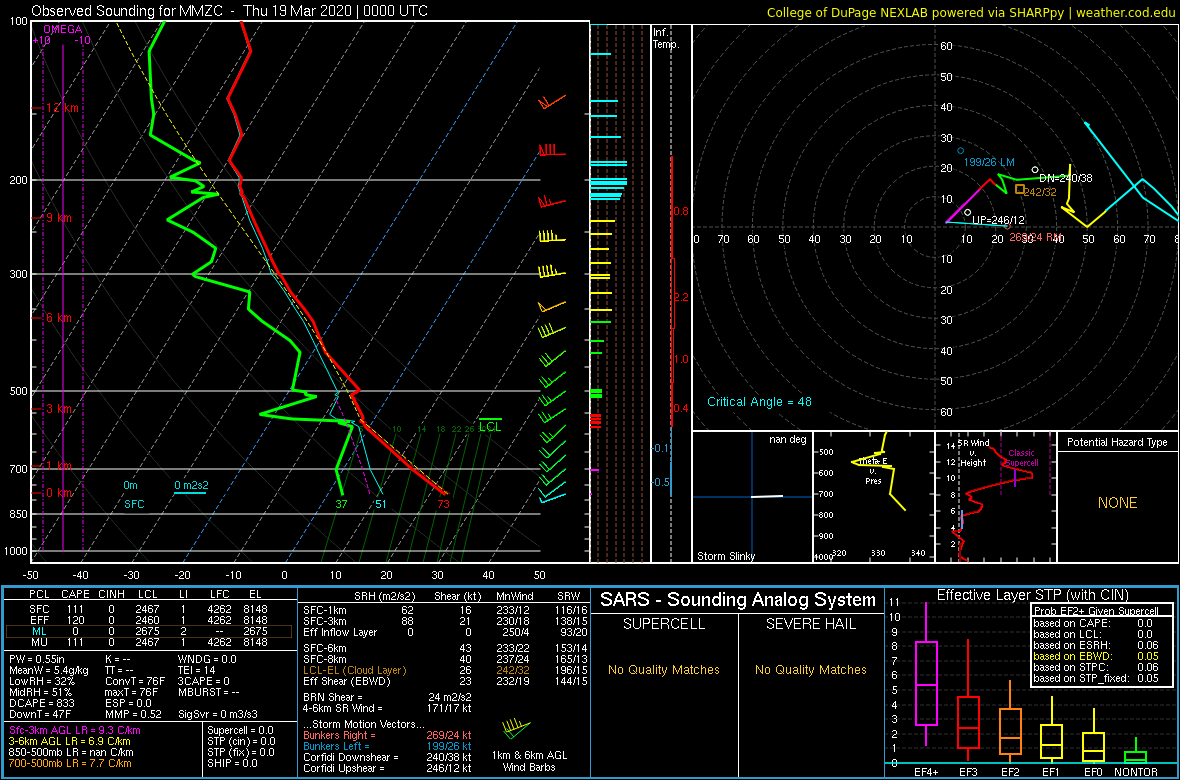Open the Storm Slinky panel label
The height and width of the screenshot is (780, 1180).
[x=725, y=556]
